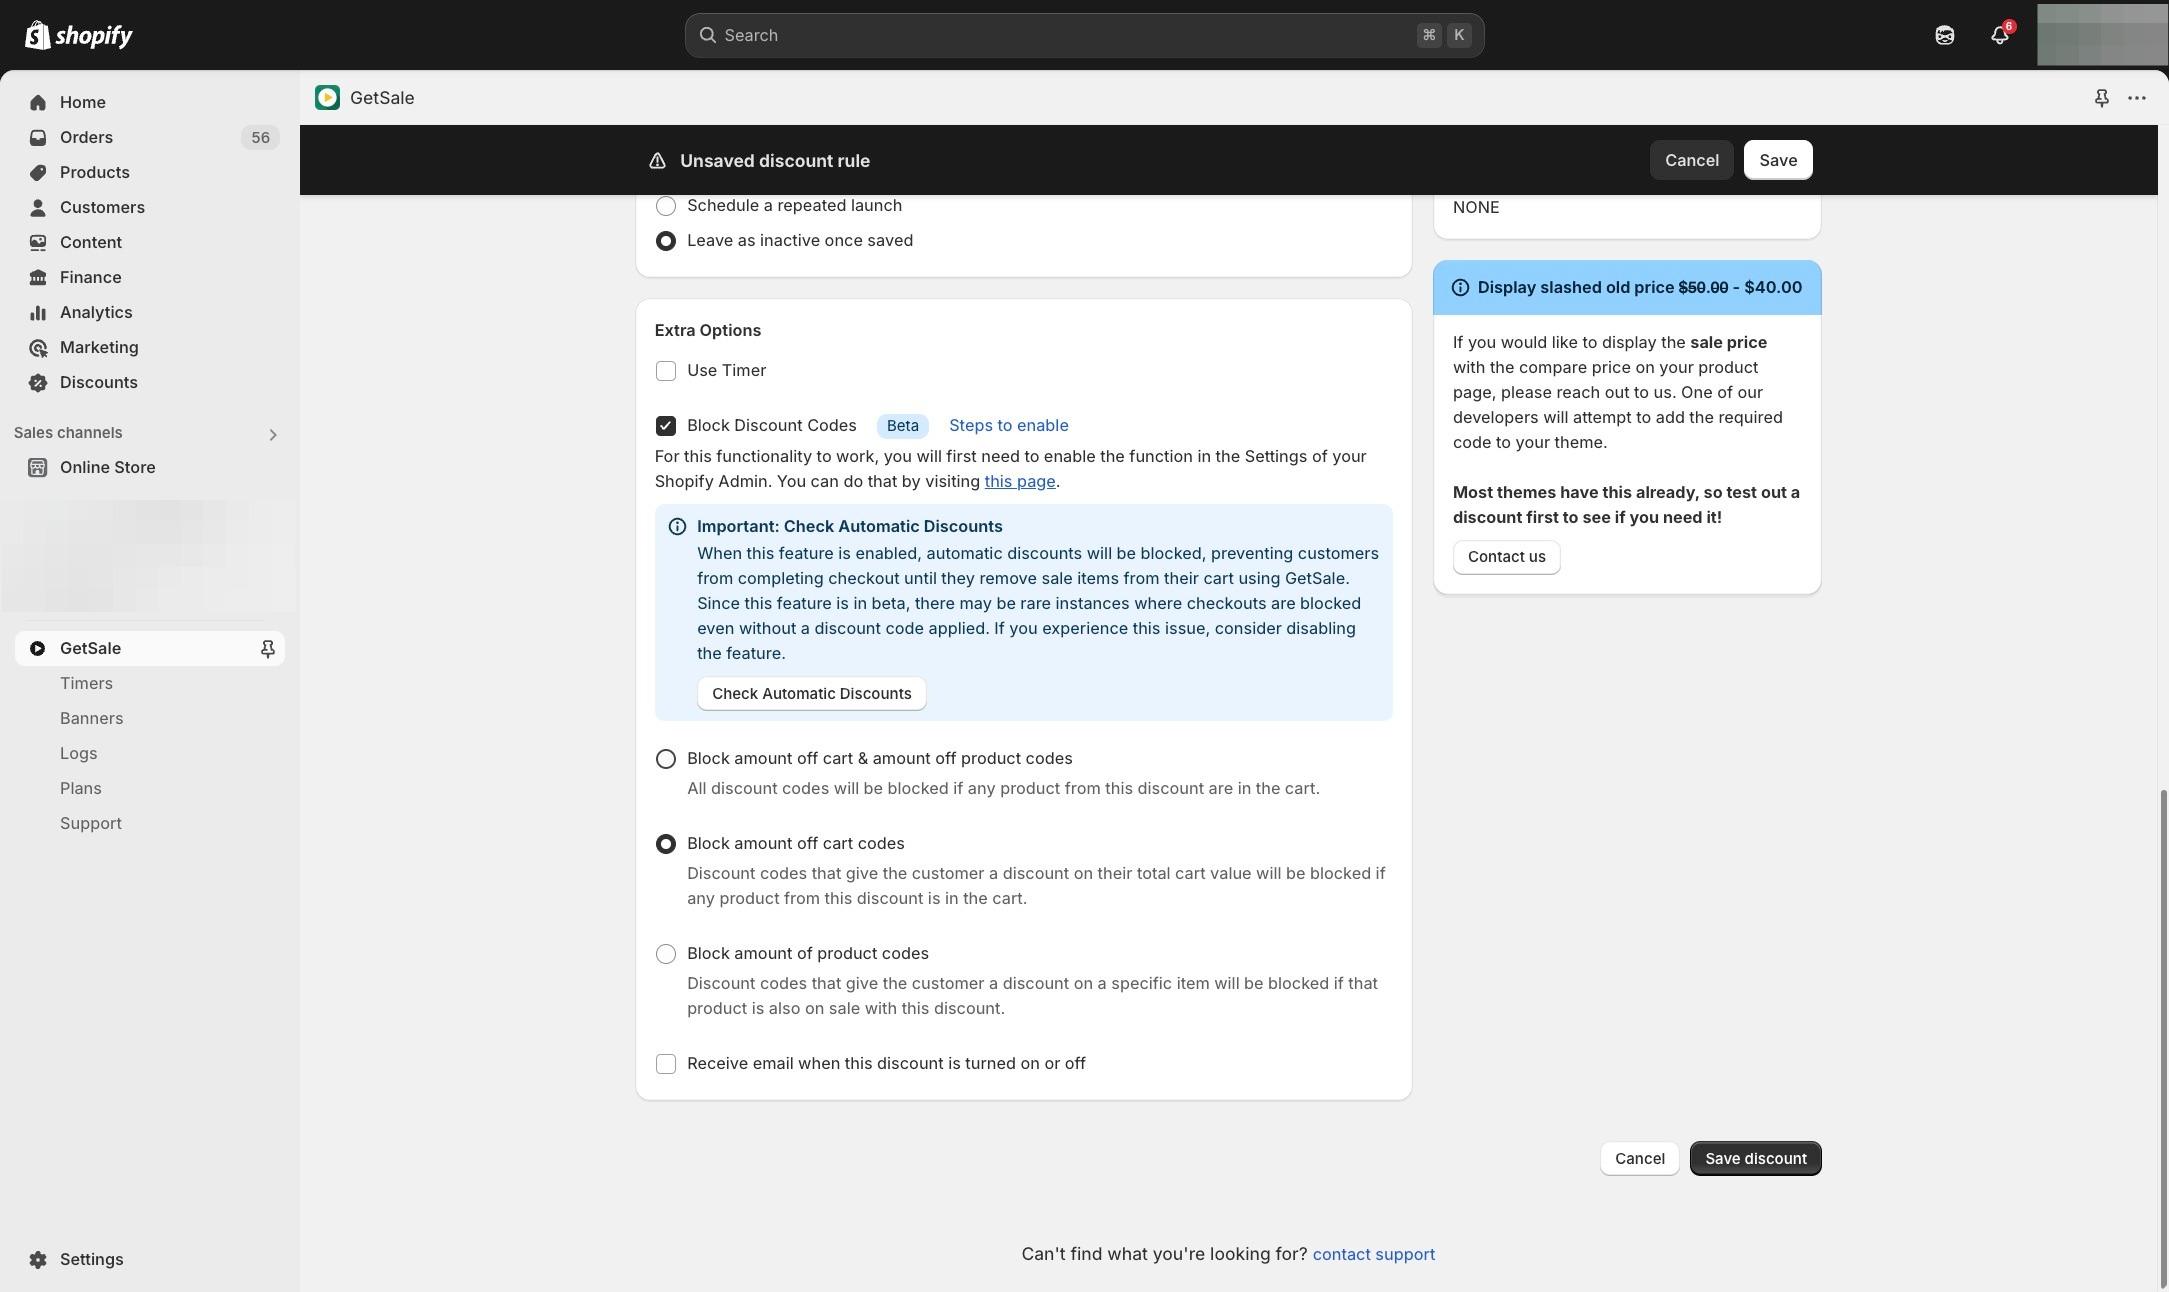The image size is (2169, 1292).
Task: Open the three-dots menu in GetSale header
Action: click(2137, 98)
